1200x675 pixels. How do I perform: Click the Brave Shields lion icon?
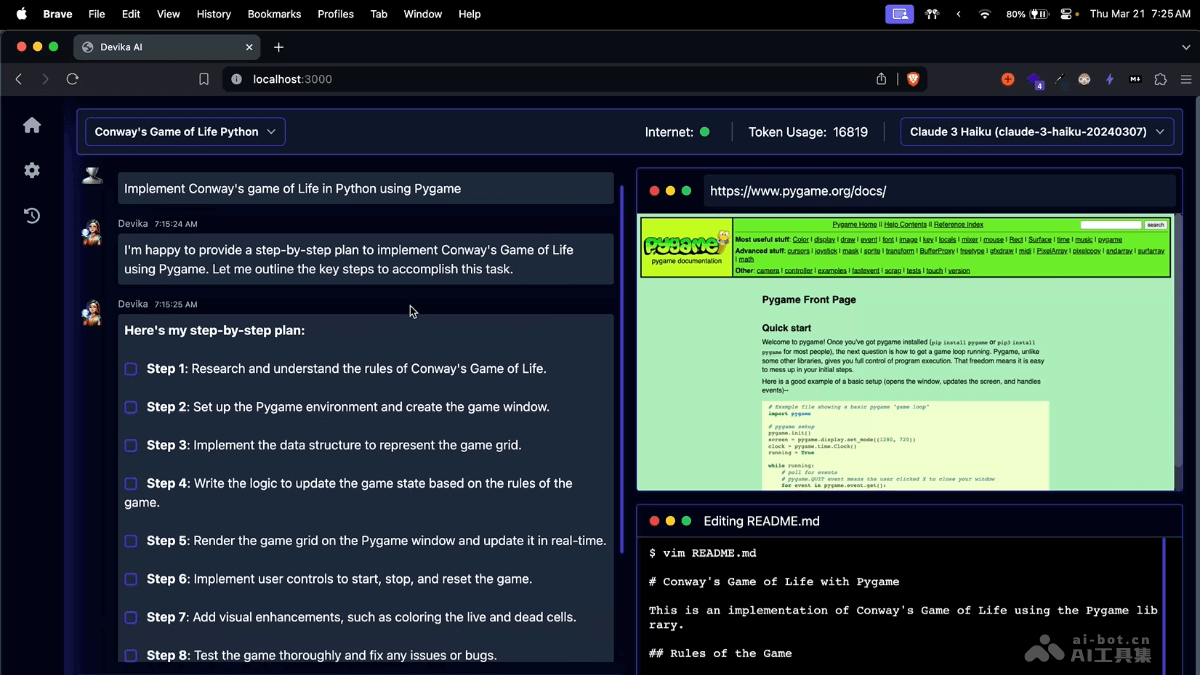point(912,79)
